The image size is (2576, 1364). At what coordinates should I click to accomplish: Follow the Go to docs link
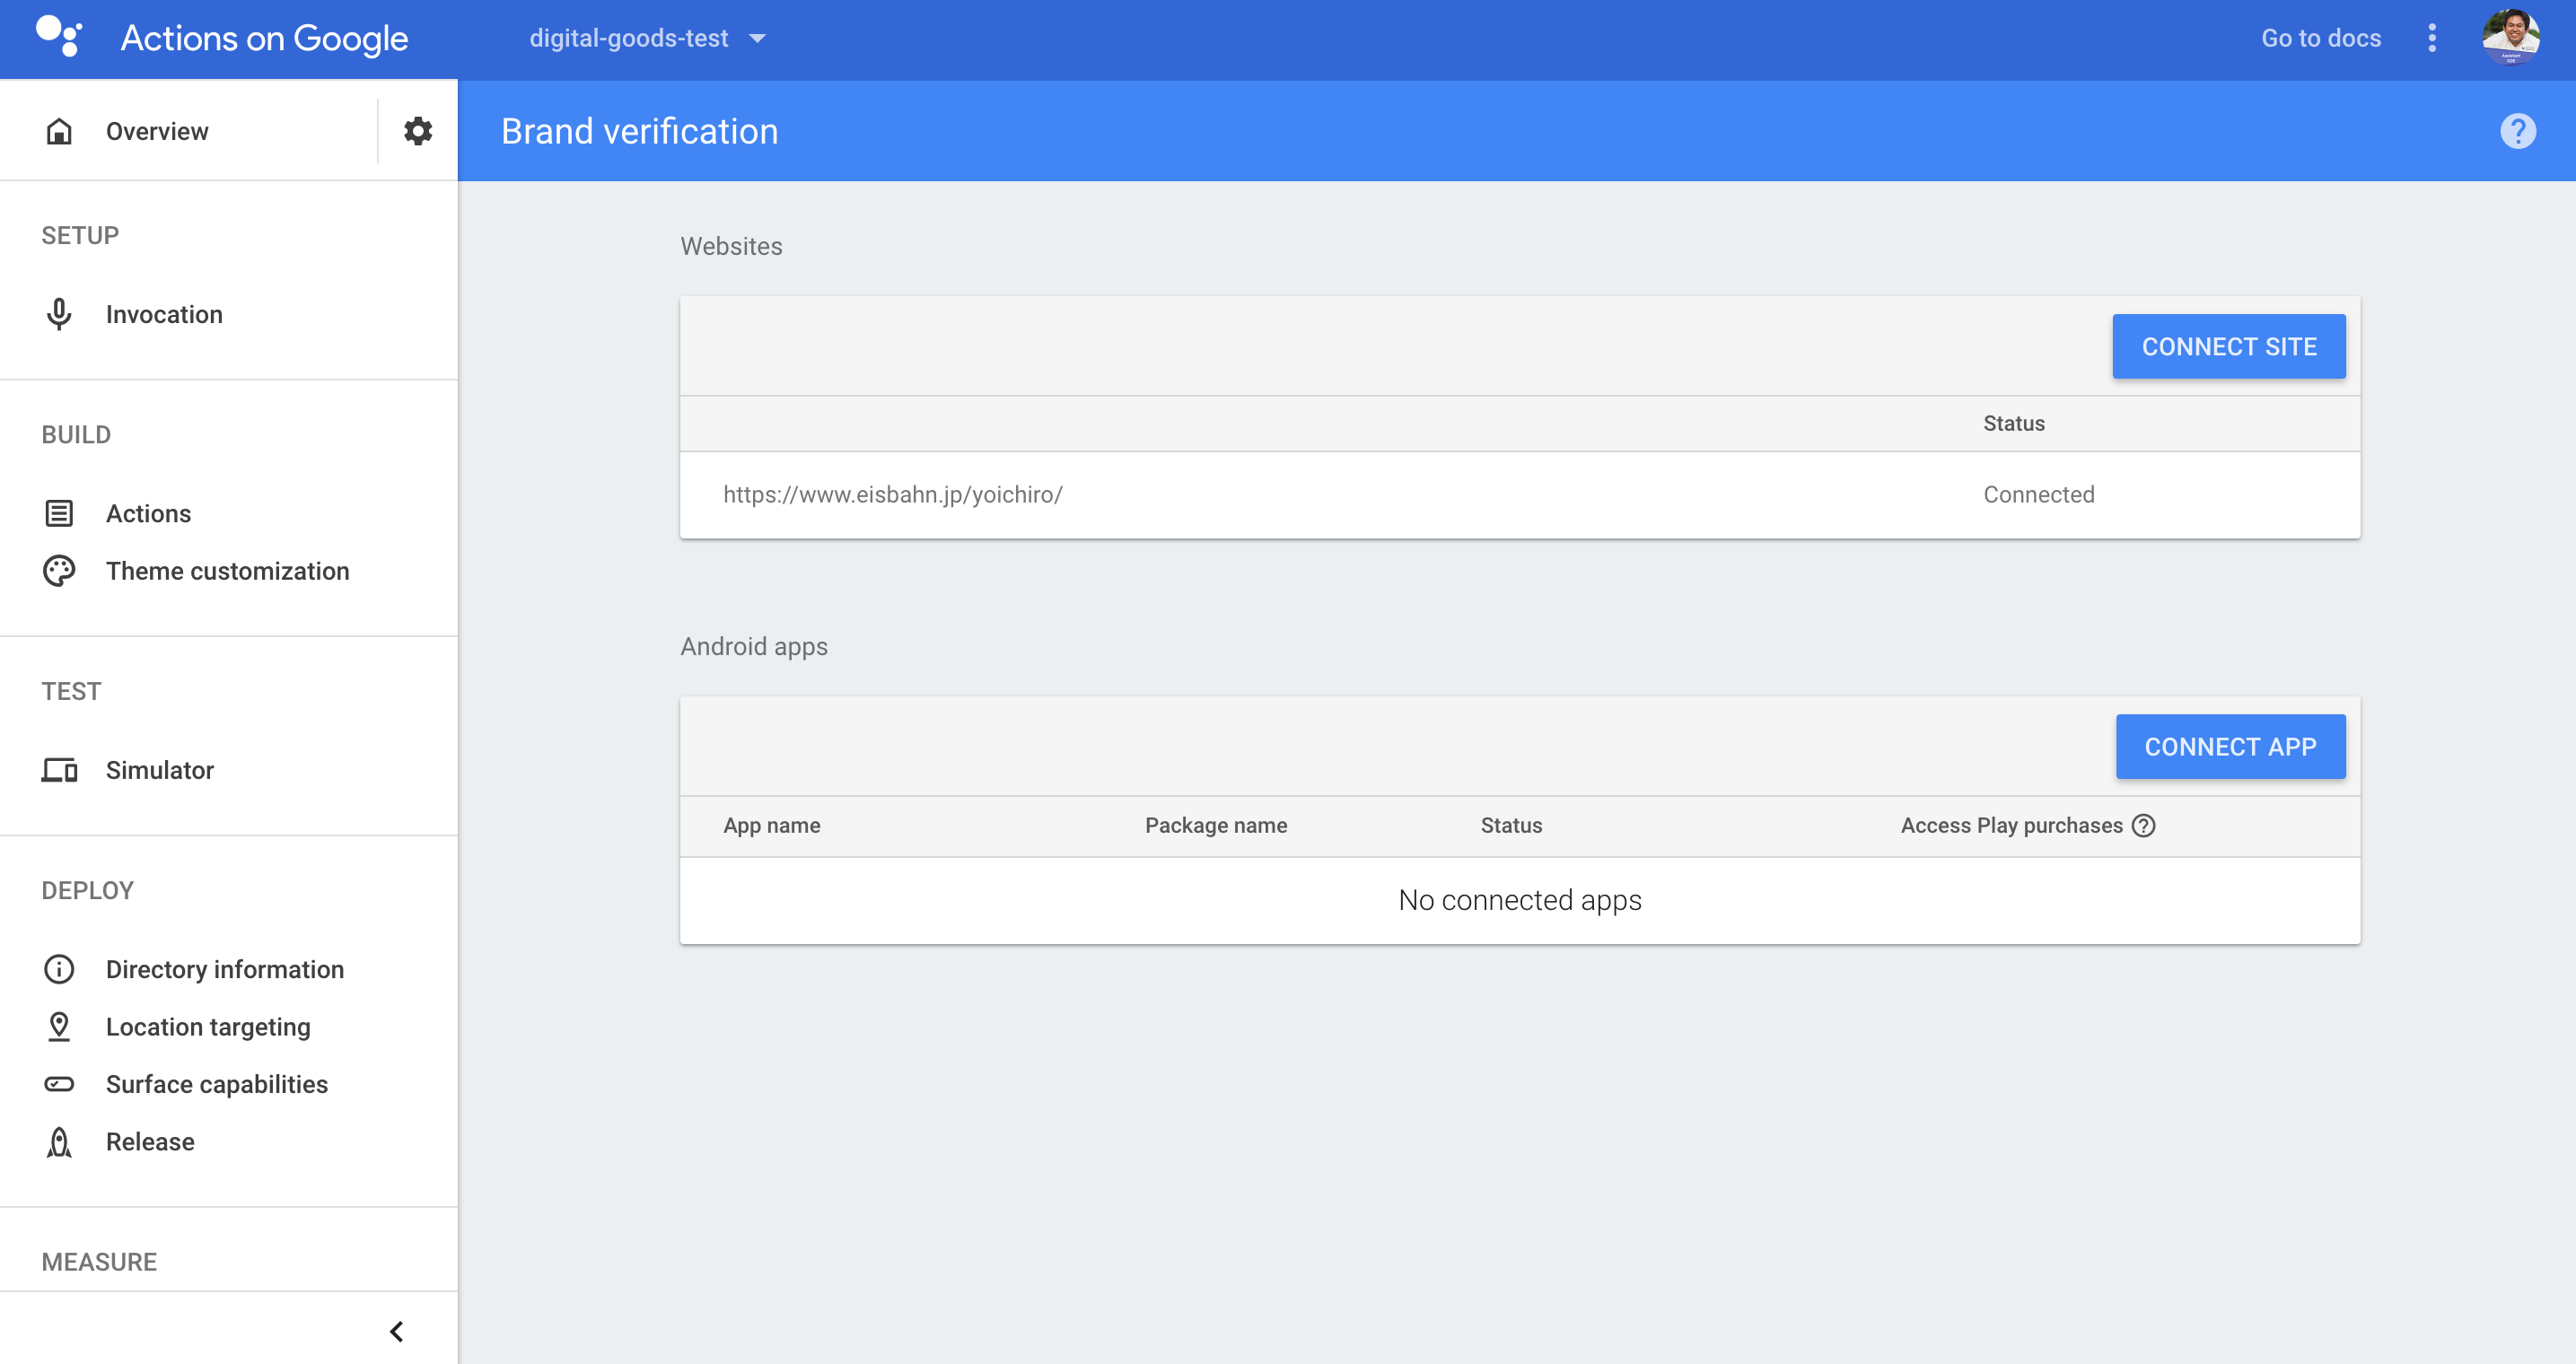[x=2321, y=38]
